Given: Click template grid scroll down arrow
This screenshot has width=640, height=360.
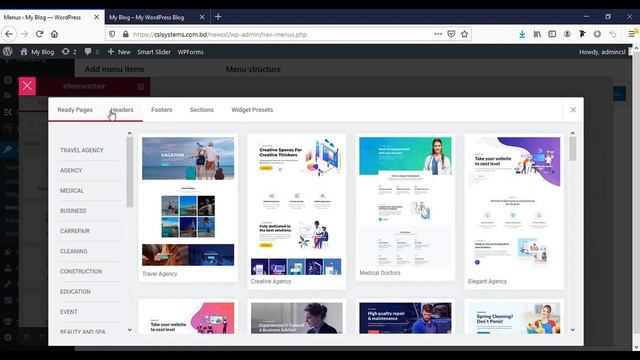Looking at the screenshot, I should (572, 330).
